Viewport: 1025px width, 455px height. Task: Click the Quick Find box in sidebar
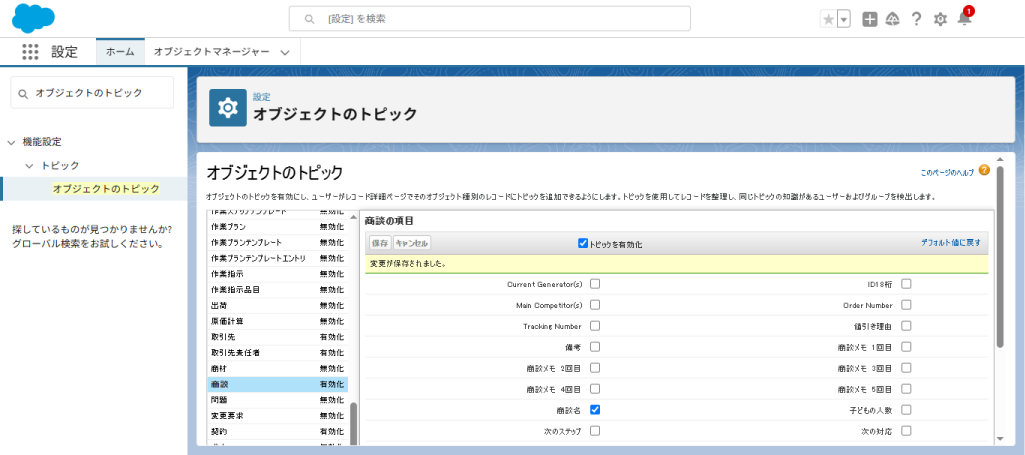(92, 93)
